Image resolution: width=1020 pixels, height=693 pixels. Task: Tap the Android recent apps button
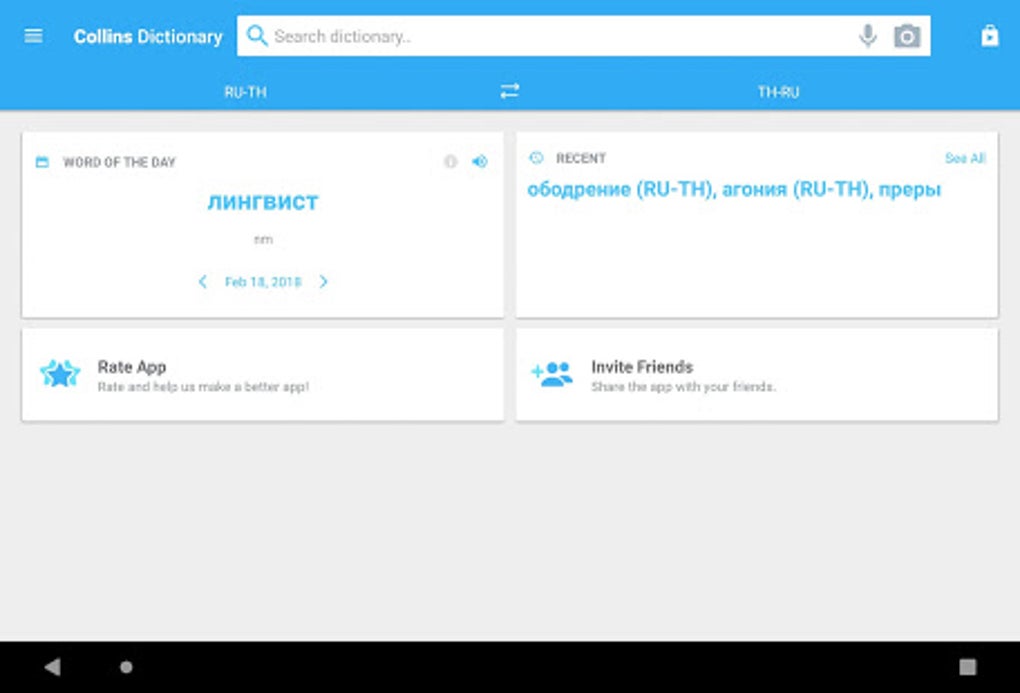tap(967, 666)
